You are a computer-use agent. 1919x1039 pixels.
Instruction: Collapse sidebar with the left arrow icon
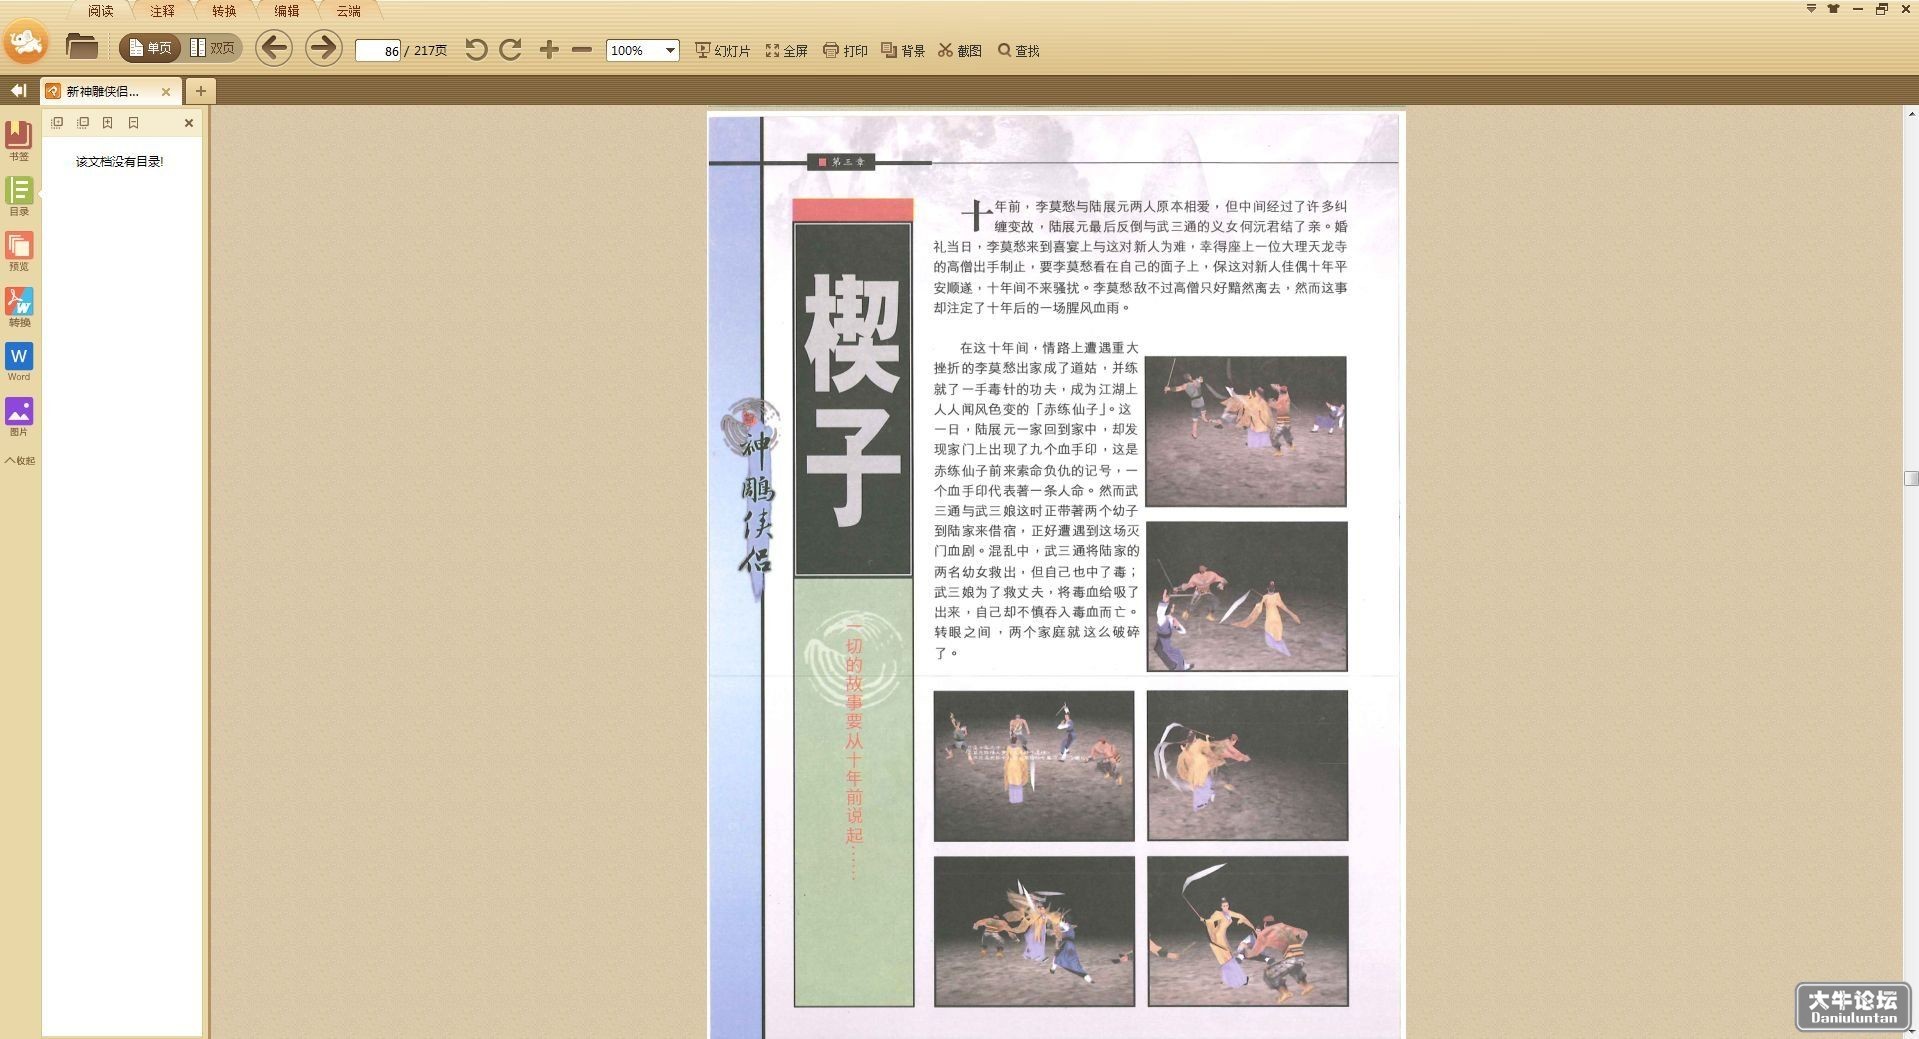[18, 91]
